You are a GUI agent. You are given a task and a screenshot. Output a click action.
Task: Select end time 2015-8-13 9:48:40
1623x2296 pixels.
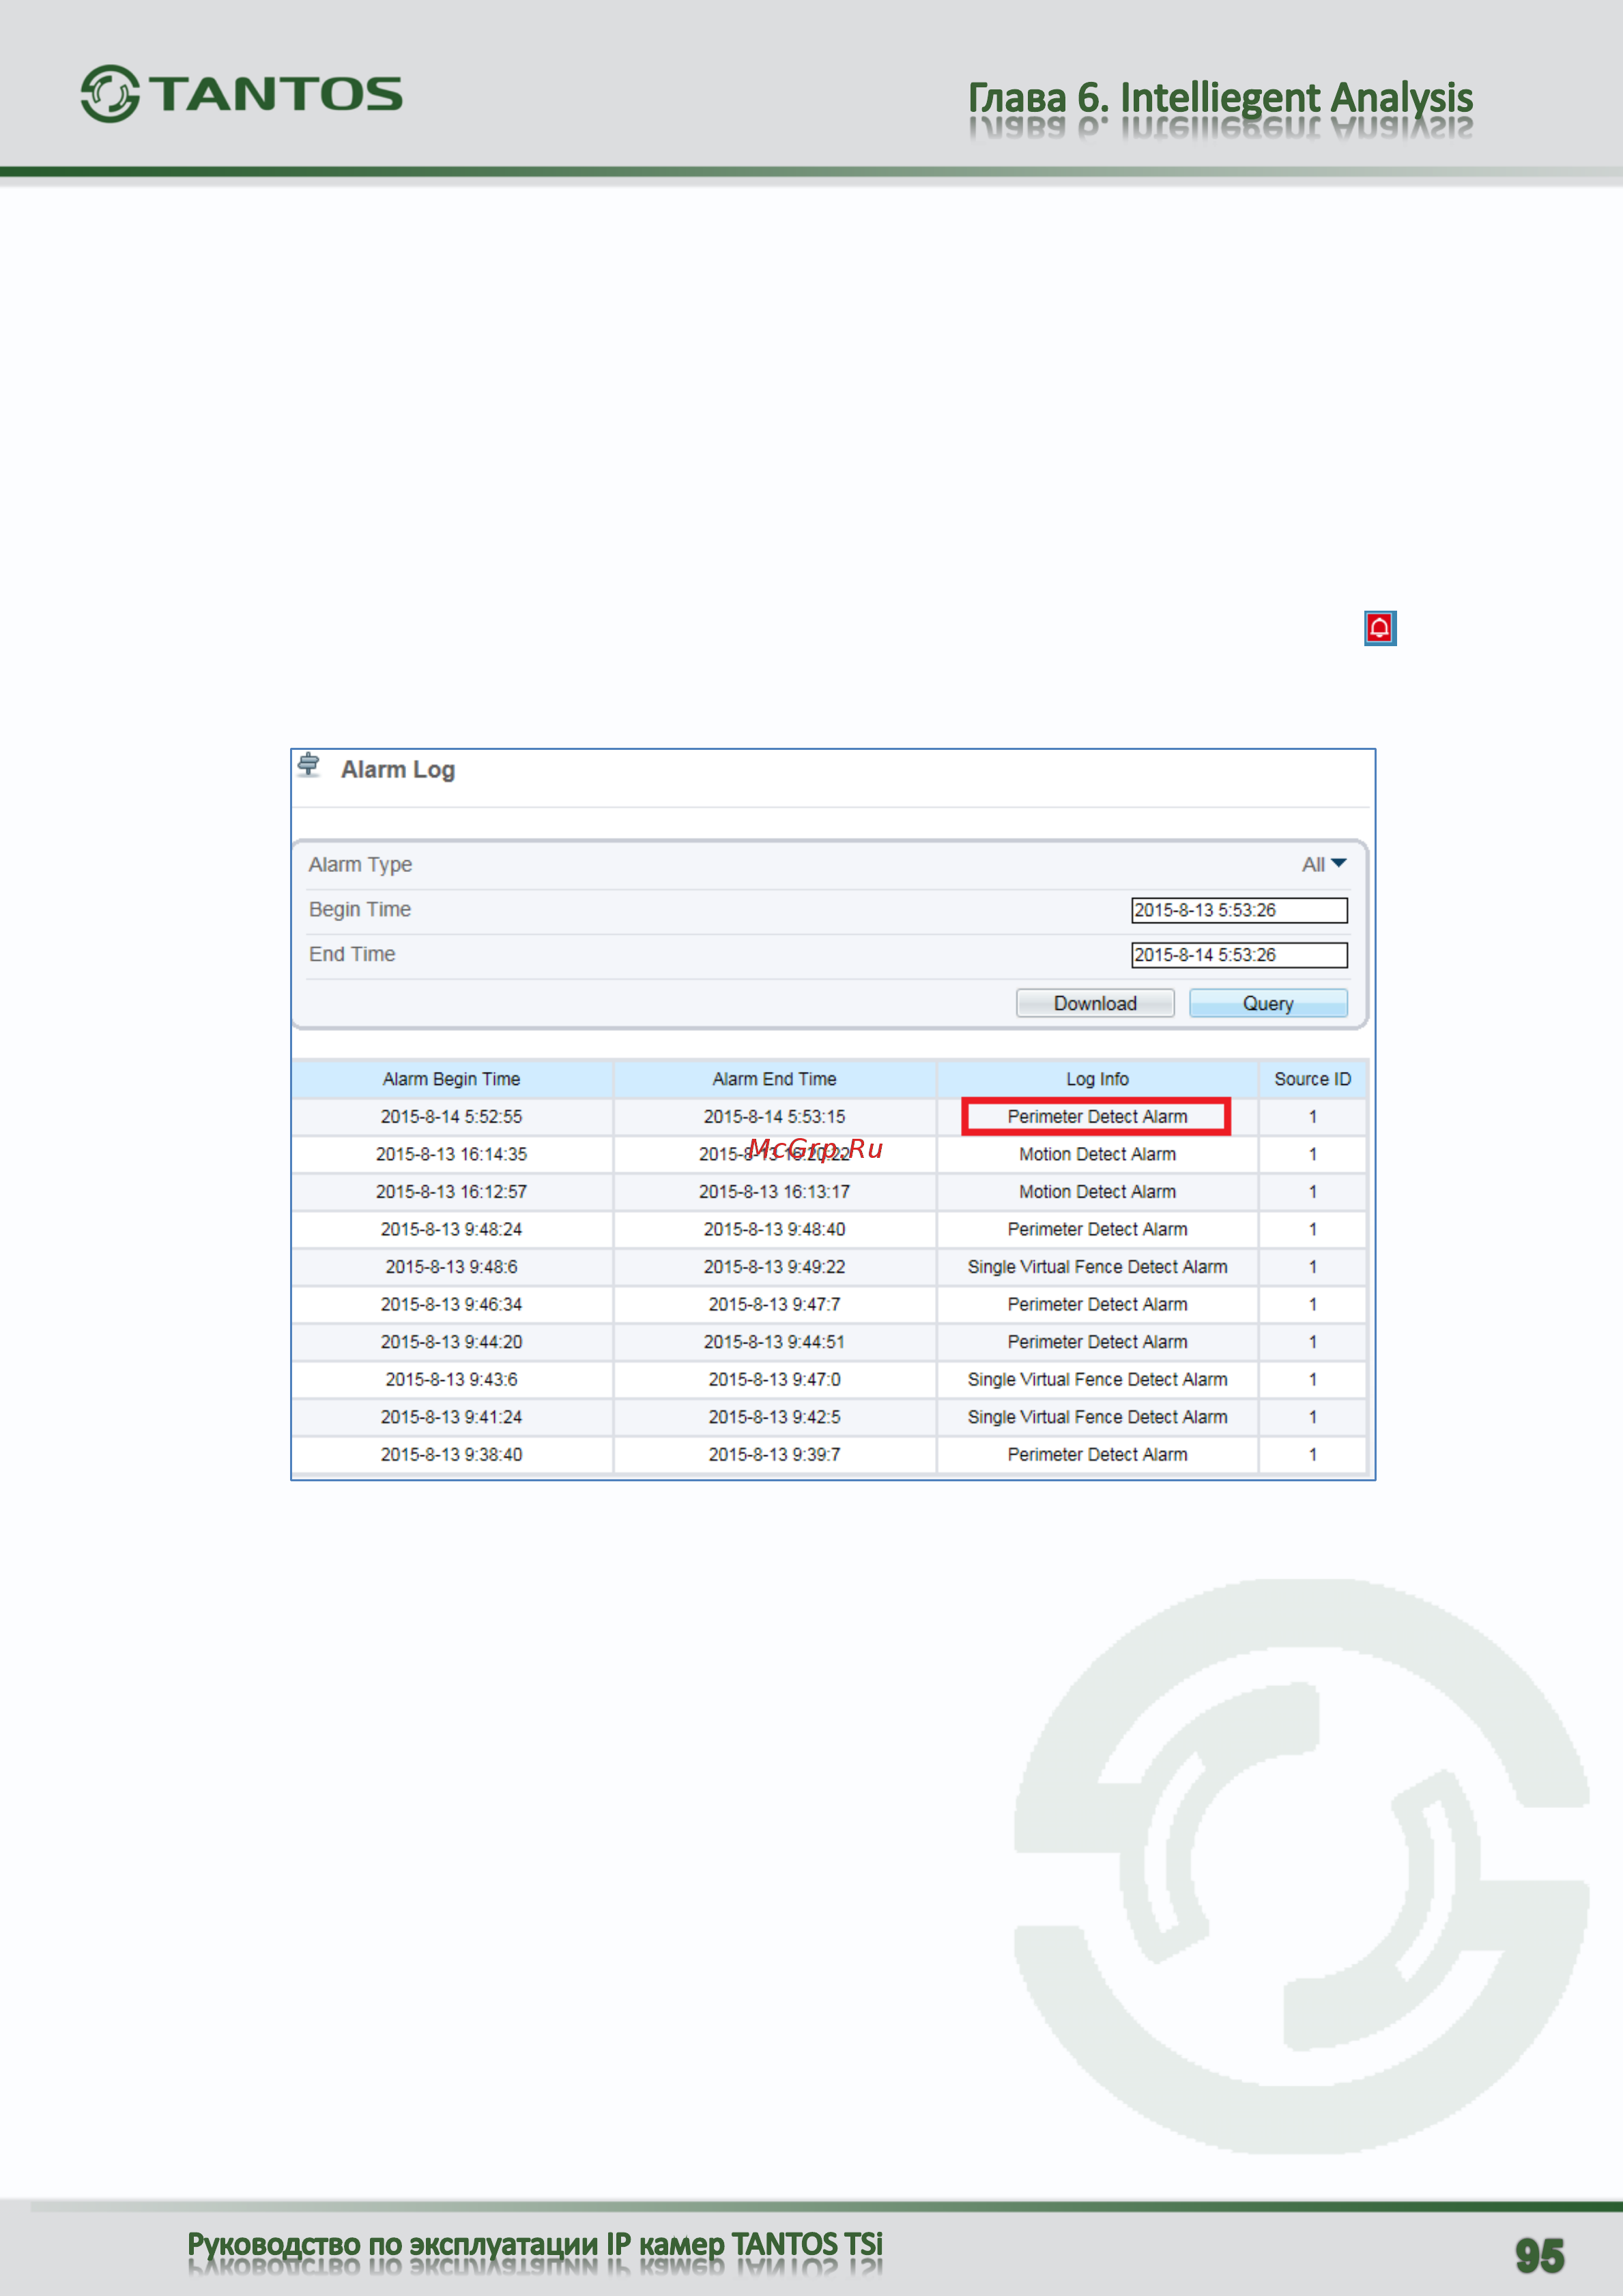pyautogui.click(x=774, y=1229)
